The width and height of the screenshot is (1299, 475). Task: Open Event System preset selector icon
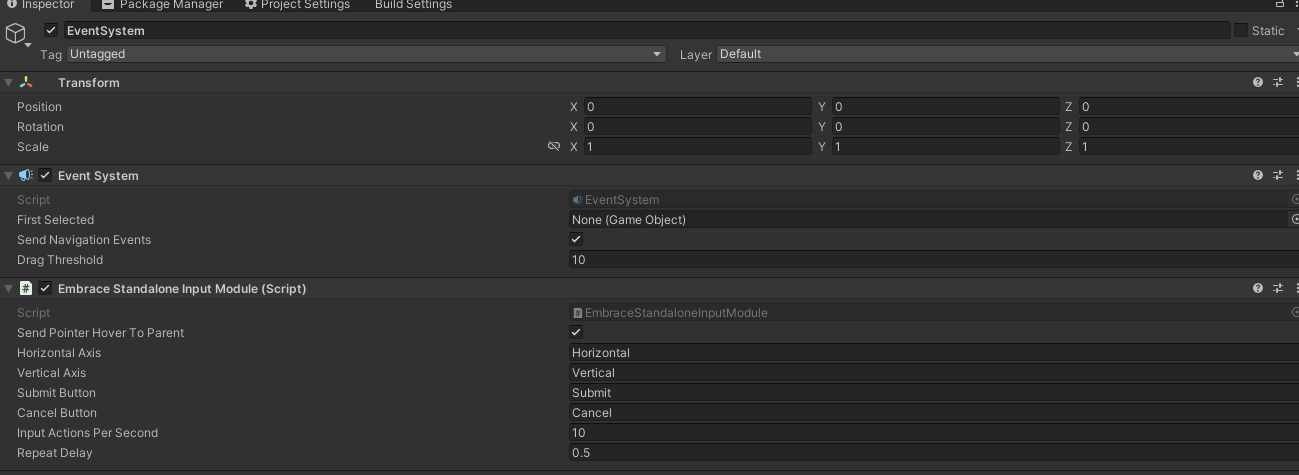click(1278, 176)
